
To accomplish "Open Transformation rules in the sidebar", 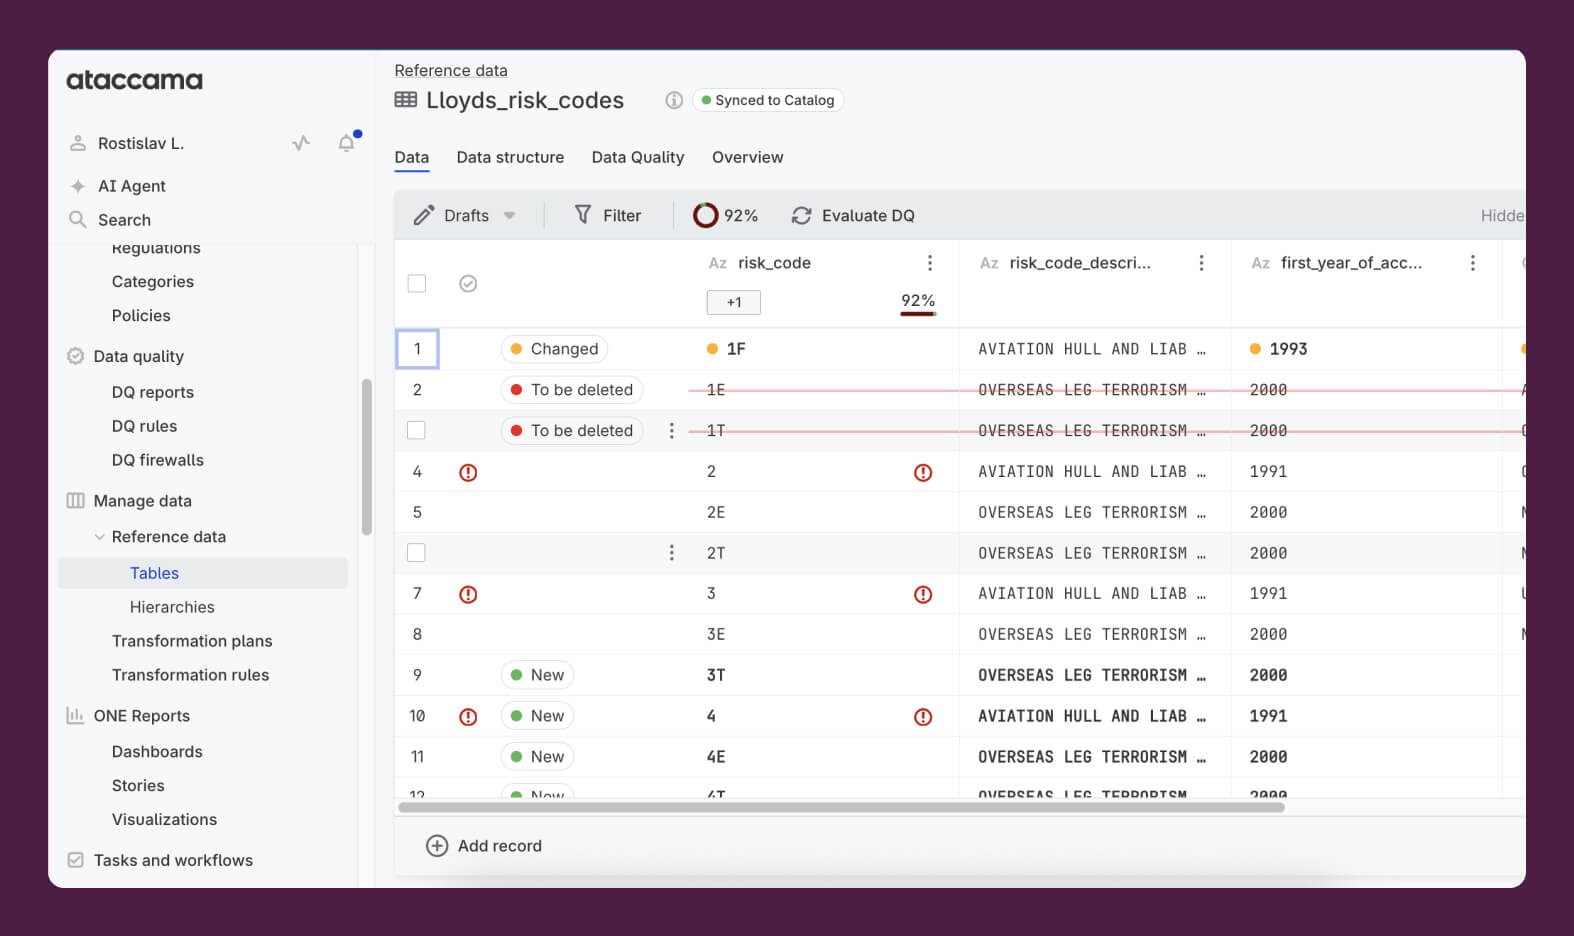I will click(x=190, y=675).
